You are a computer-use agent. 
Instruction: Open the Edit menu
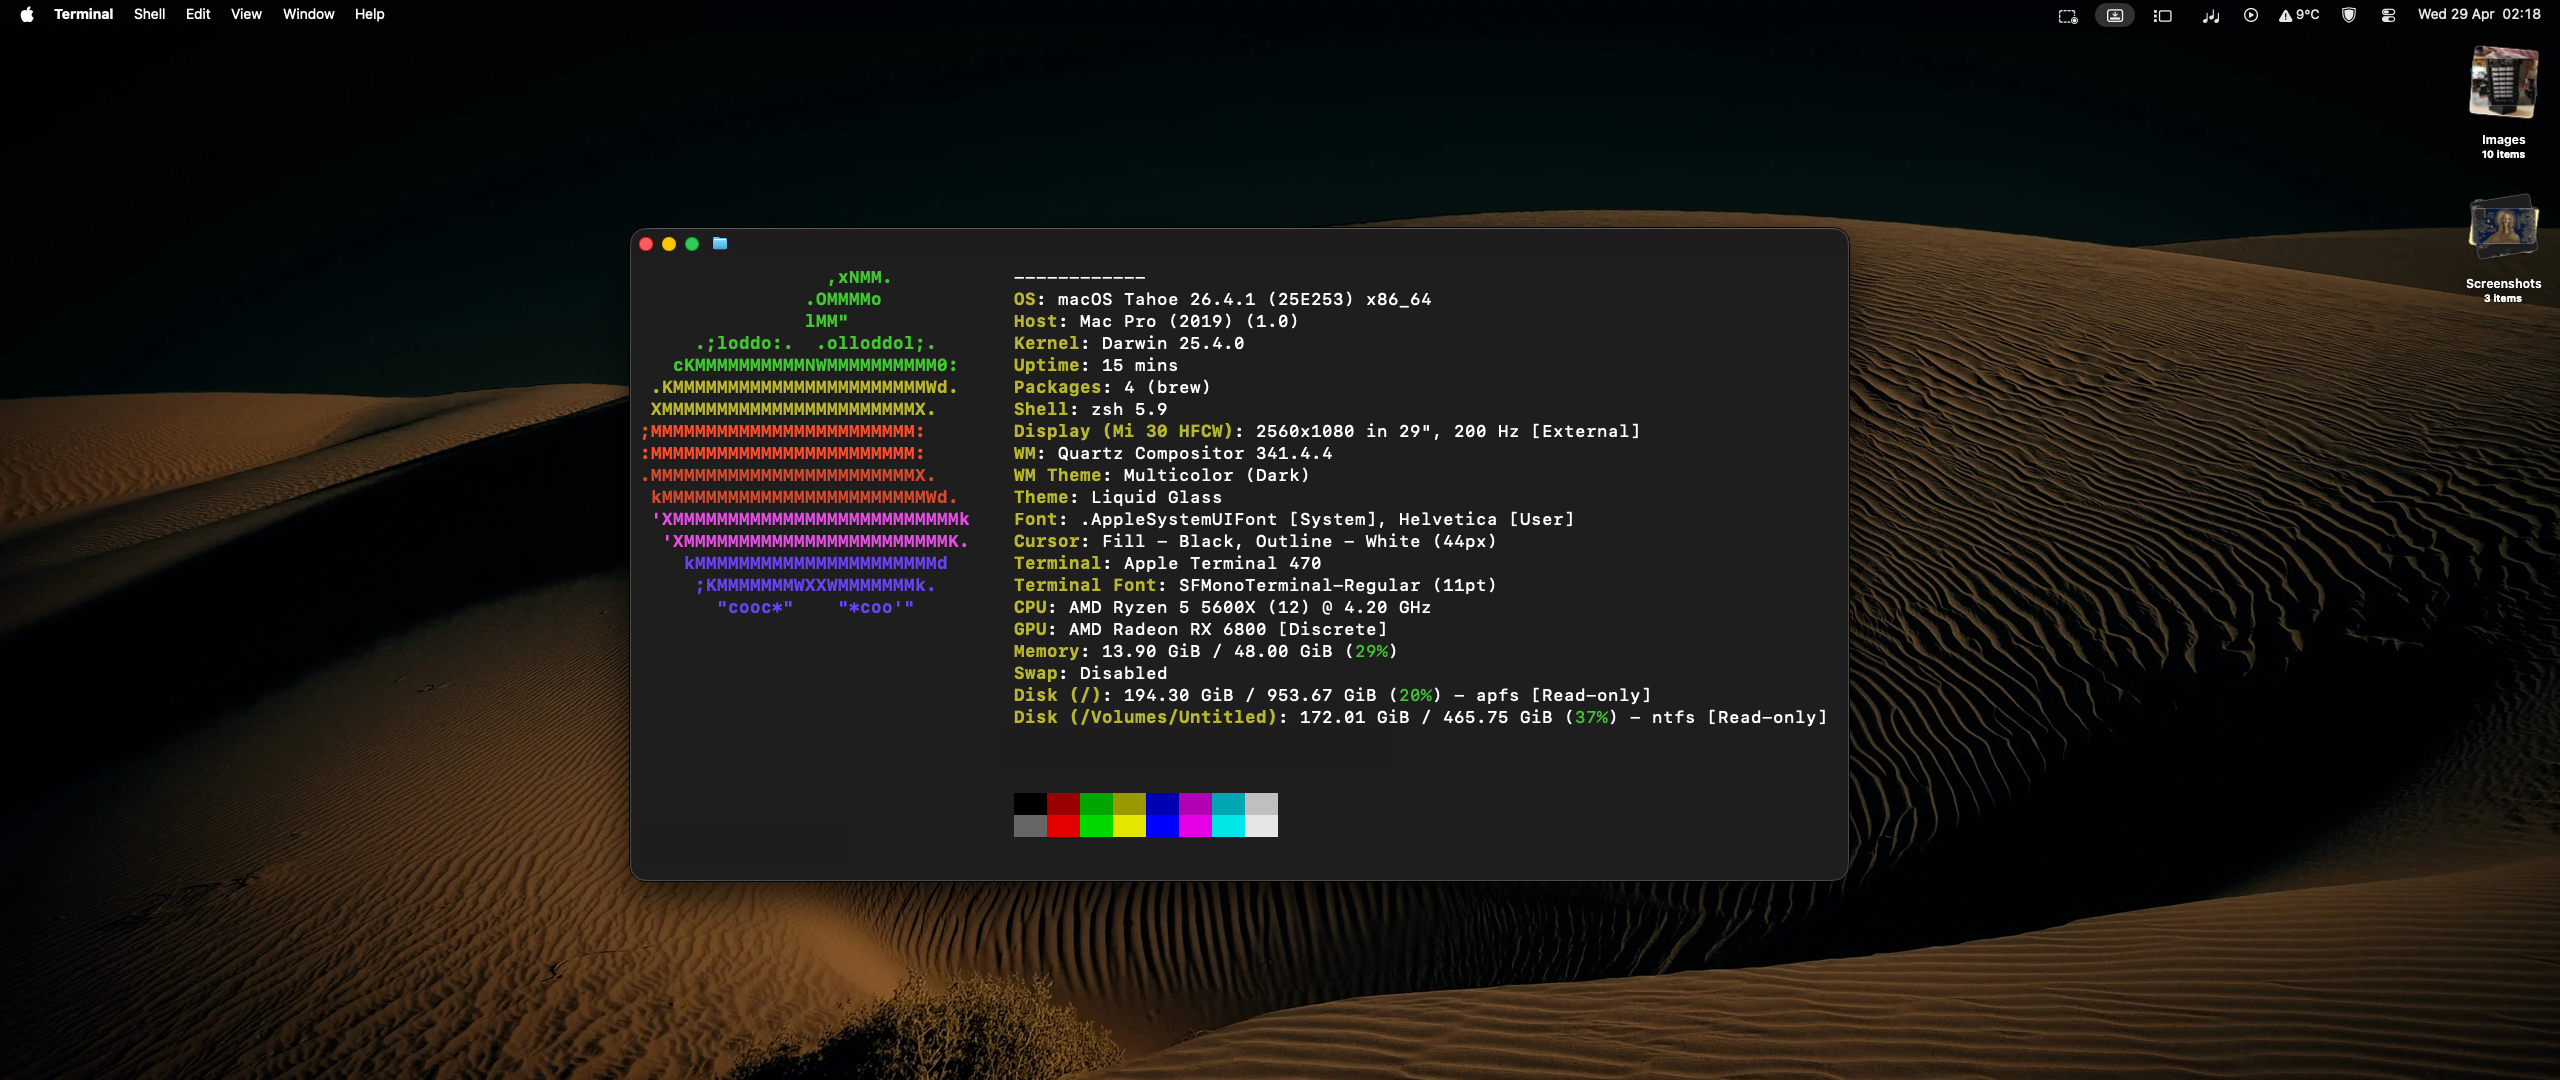click(197, 14)
